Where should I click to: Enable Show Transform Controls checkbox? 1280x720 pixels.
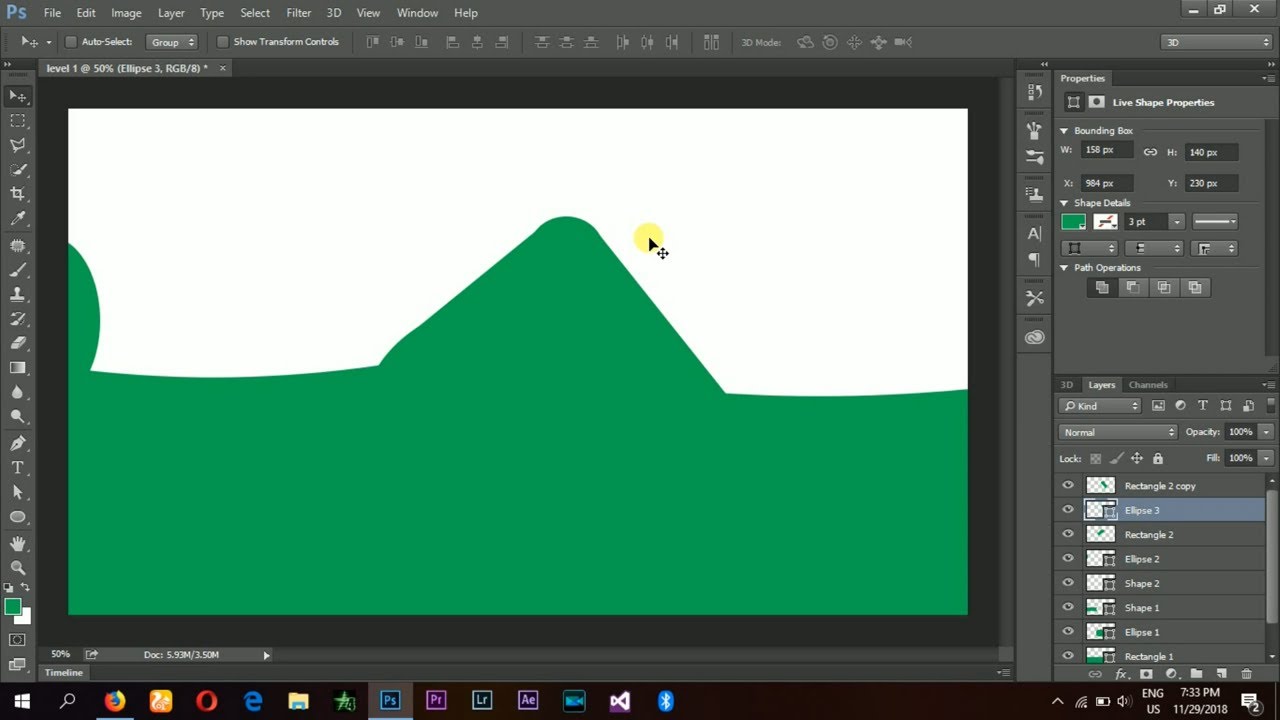[222, 42]
